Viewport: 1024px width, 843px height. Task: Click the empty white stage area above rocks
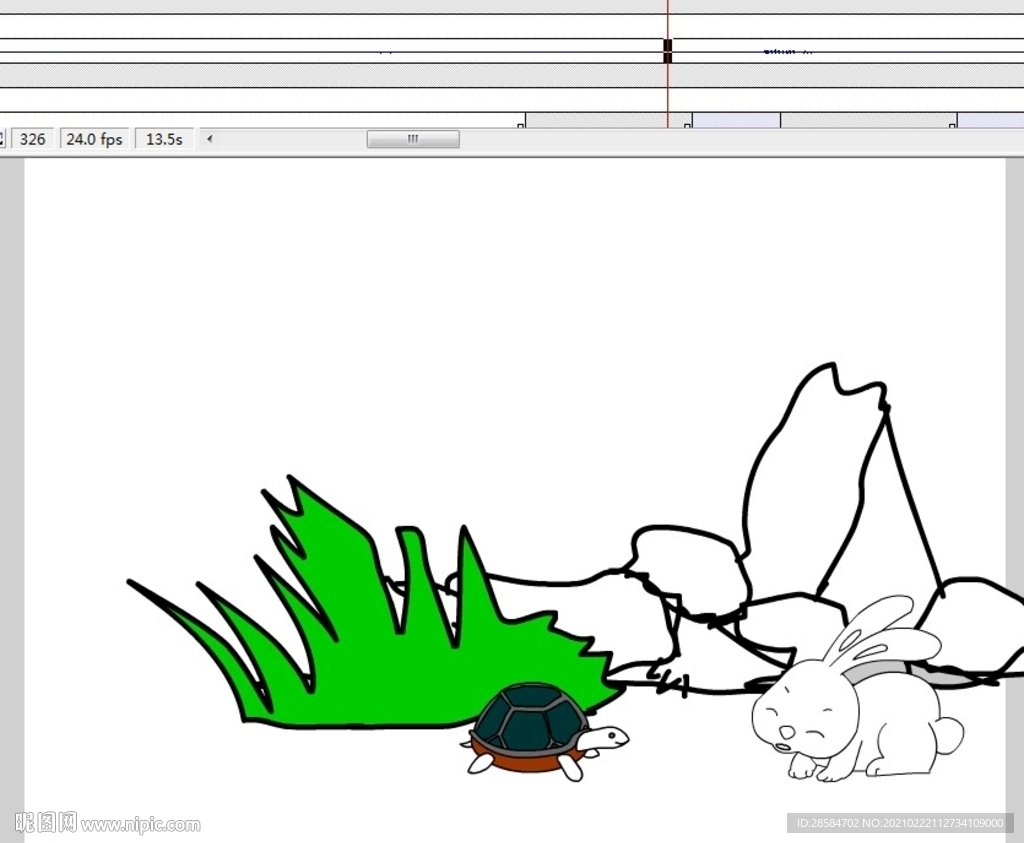pos(500,300)
